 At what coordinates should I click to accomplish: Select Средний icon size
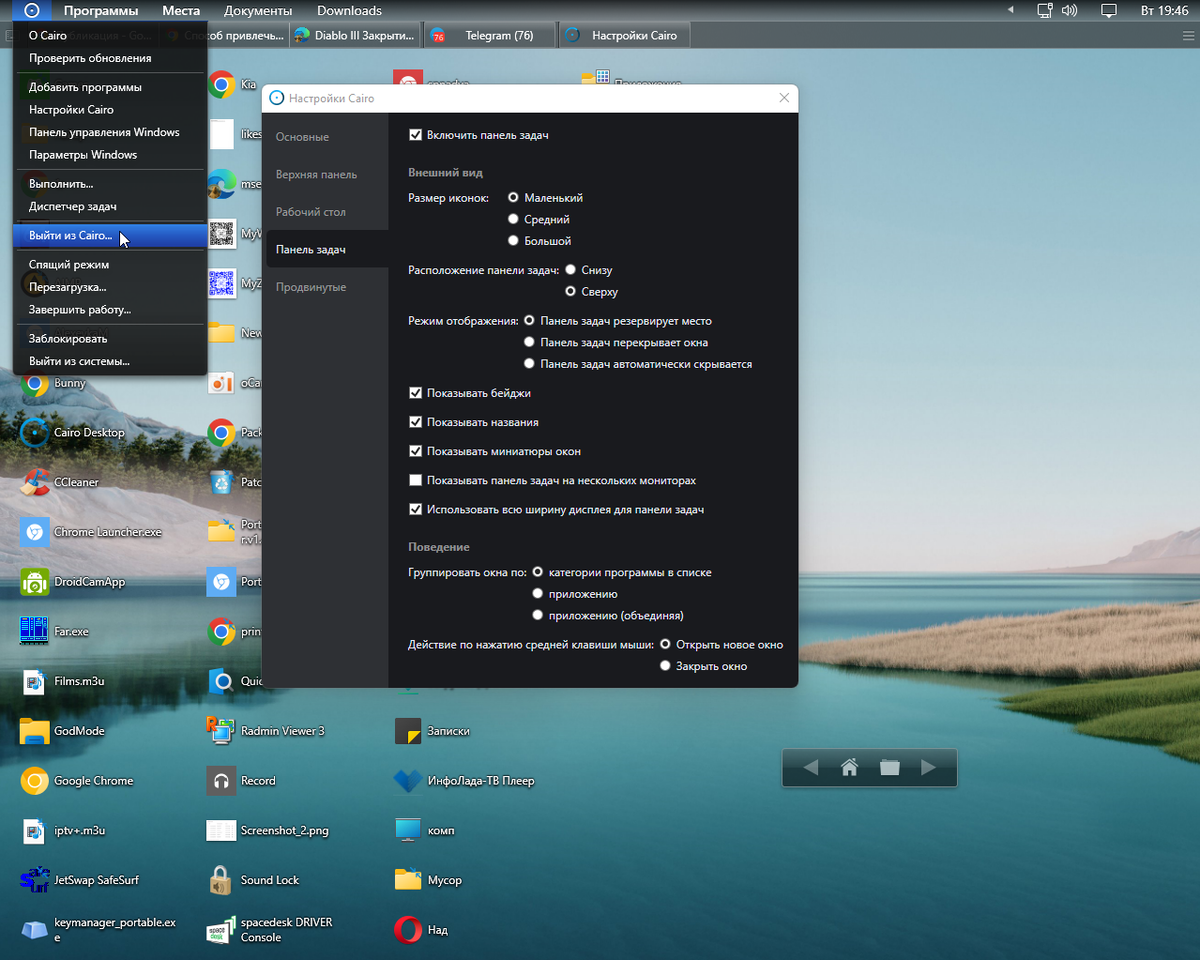point(514,219)
